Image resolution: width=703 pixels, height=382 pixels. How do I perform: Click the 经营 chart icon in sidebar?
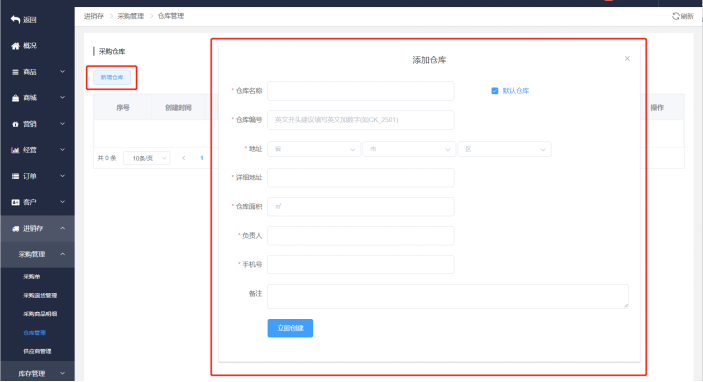pos(15,150)
